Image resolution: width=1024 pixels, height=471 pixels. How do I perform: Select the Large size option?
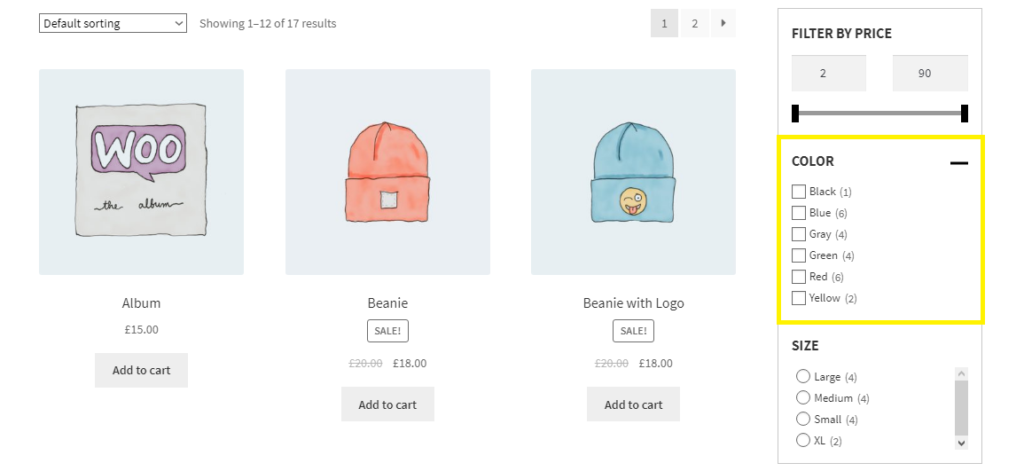click(x=803, y=377)
